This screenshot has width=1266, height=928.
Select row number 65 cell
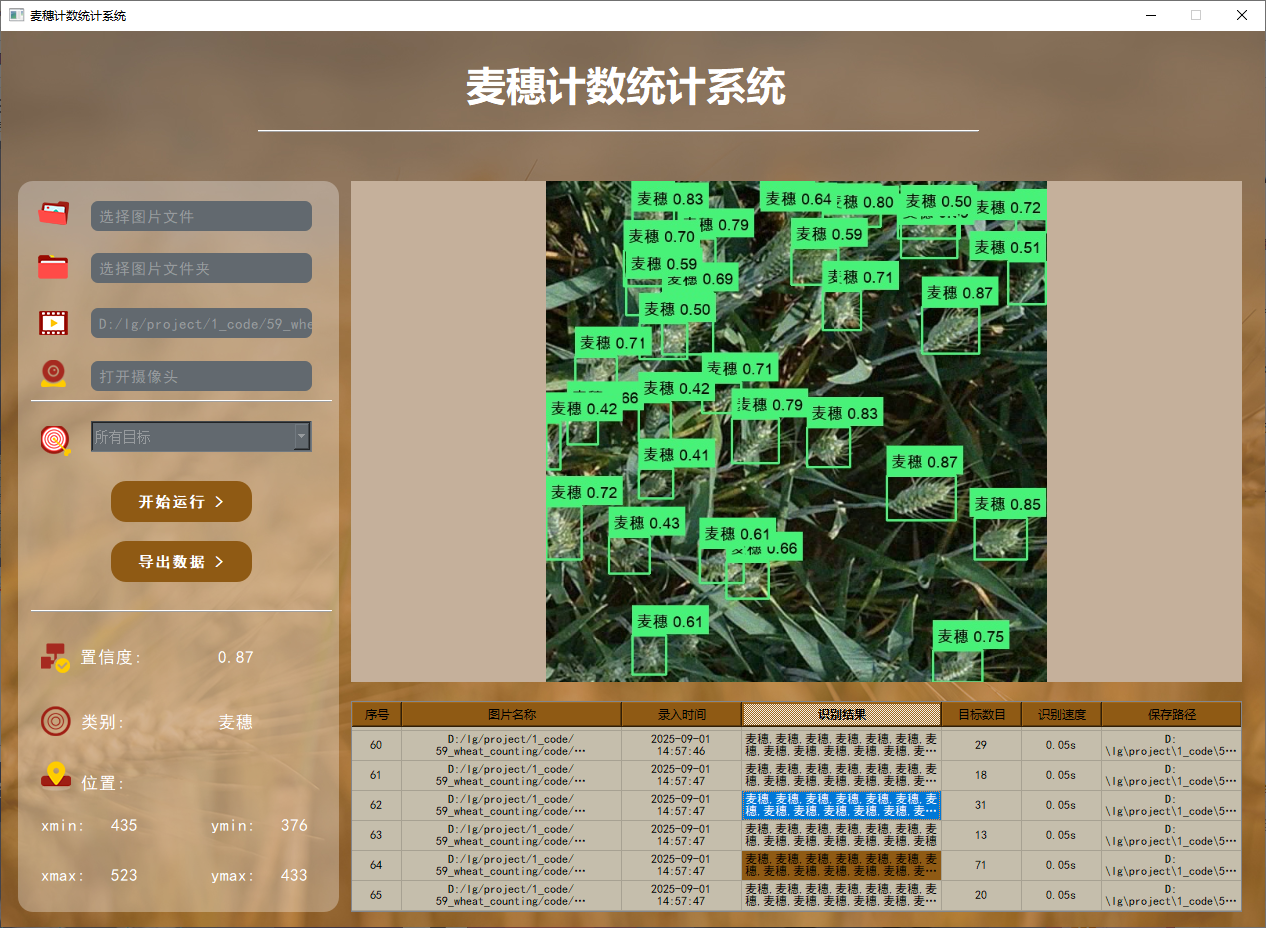(x=376, y=895)
